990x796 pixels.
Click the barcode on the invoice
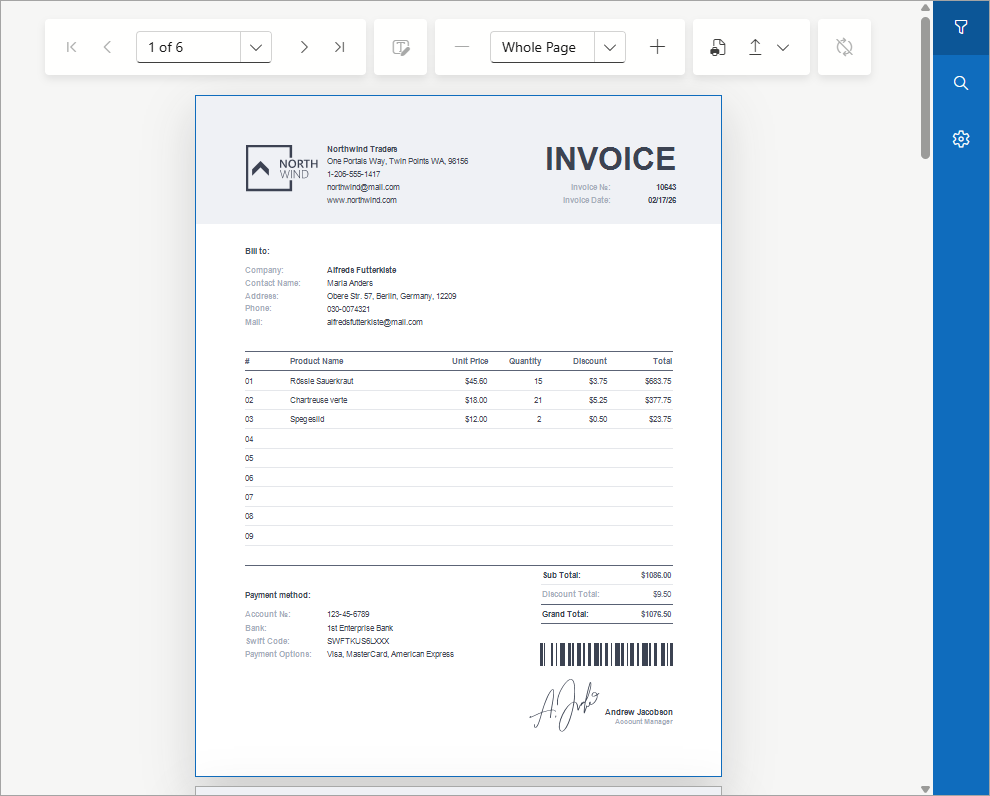607,655
